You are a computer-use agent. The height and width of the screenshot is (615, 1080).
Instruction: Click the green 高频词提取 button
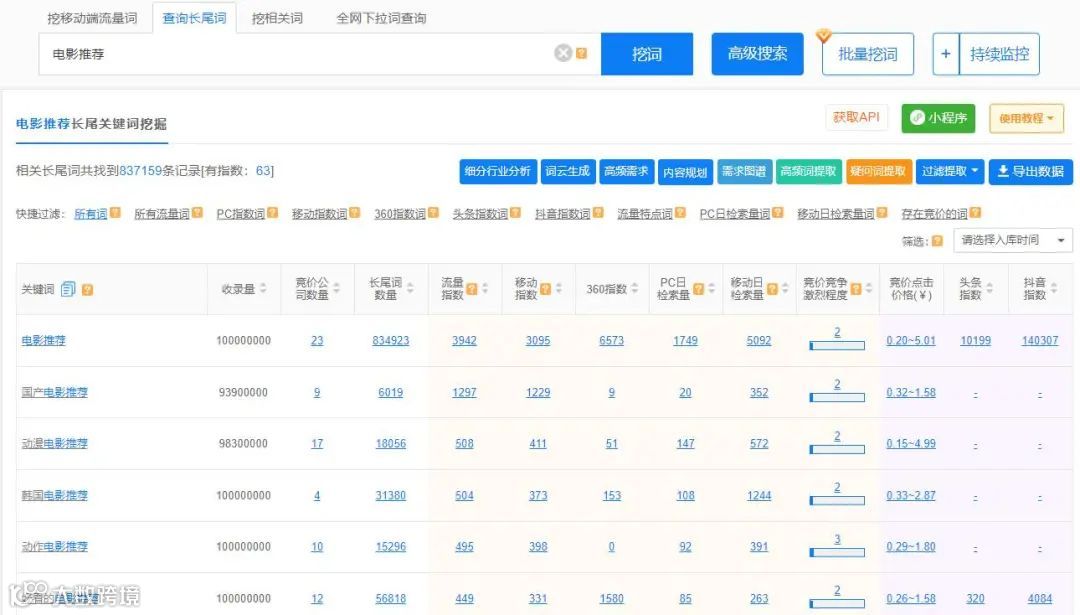pyautogui.click(x=809, y=171)
